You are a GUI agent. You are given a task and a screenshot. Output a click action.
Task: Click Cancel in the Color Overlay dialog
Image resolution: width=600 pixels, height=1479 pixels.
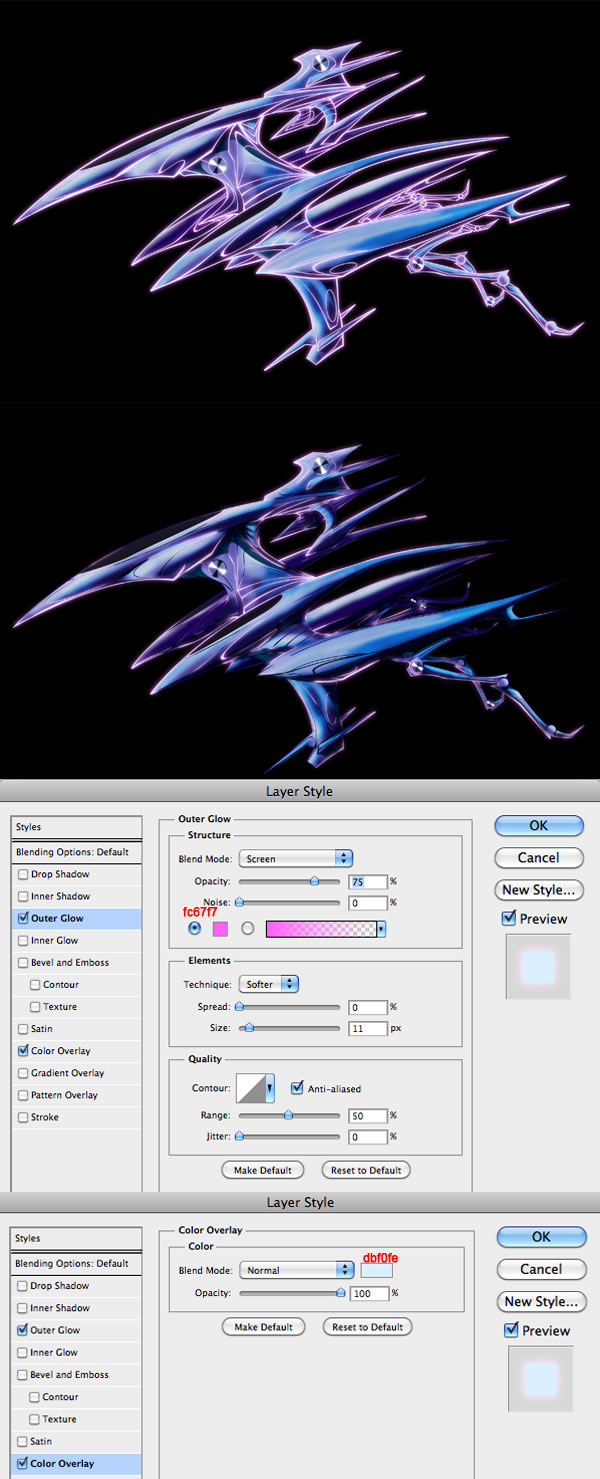click(x=541, y=1269)
